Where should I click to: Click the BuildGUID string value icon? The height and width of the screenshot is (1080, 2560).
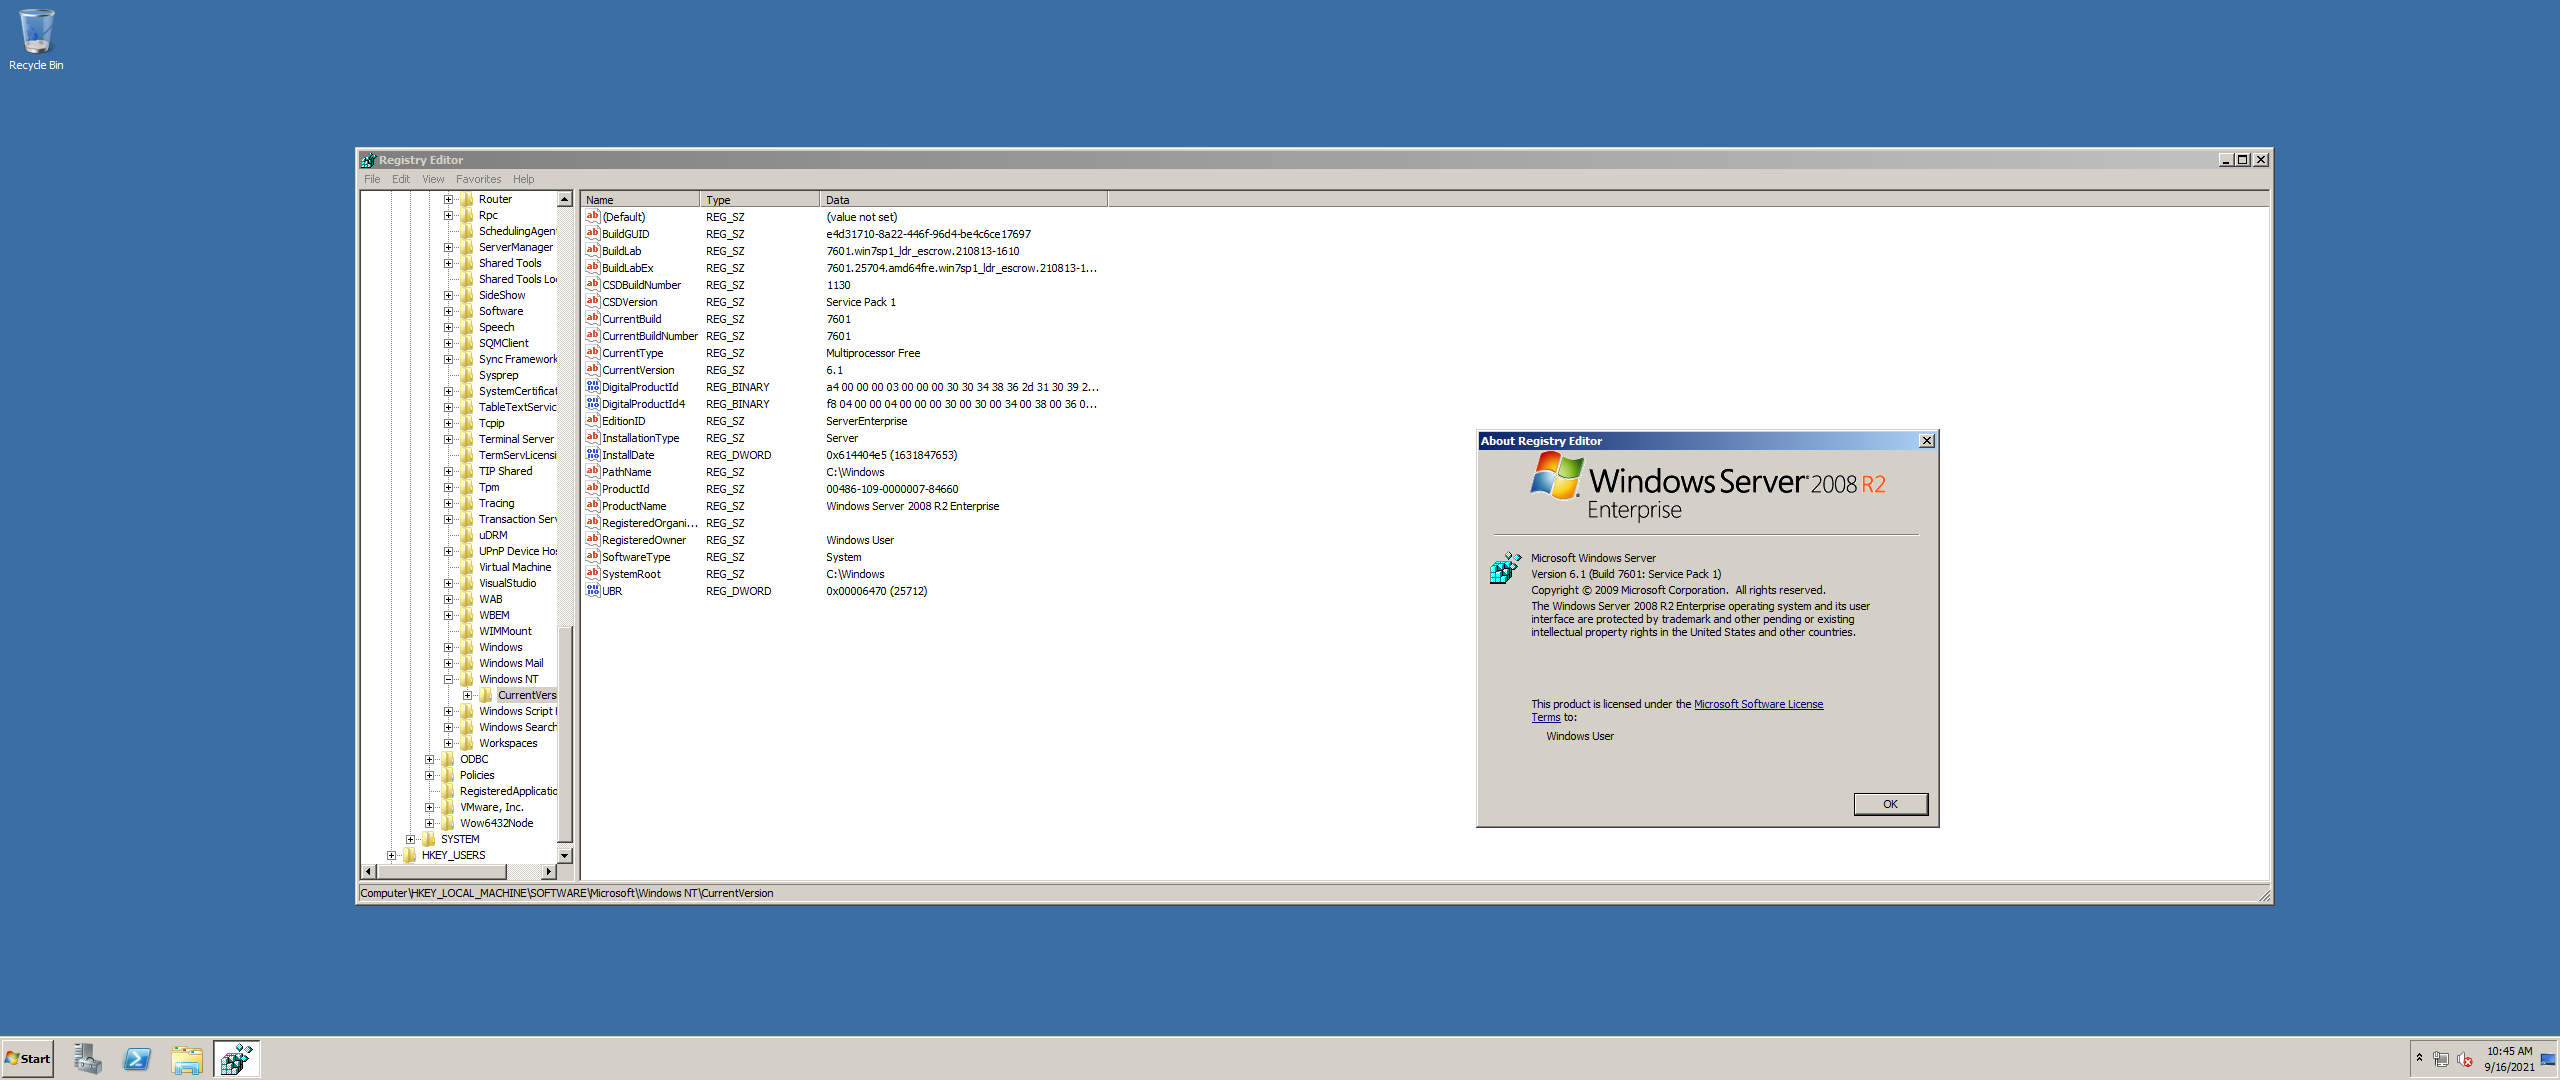pos(592,233)
